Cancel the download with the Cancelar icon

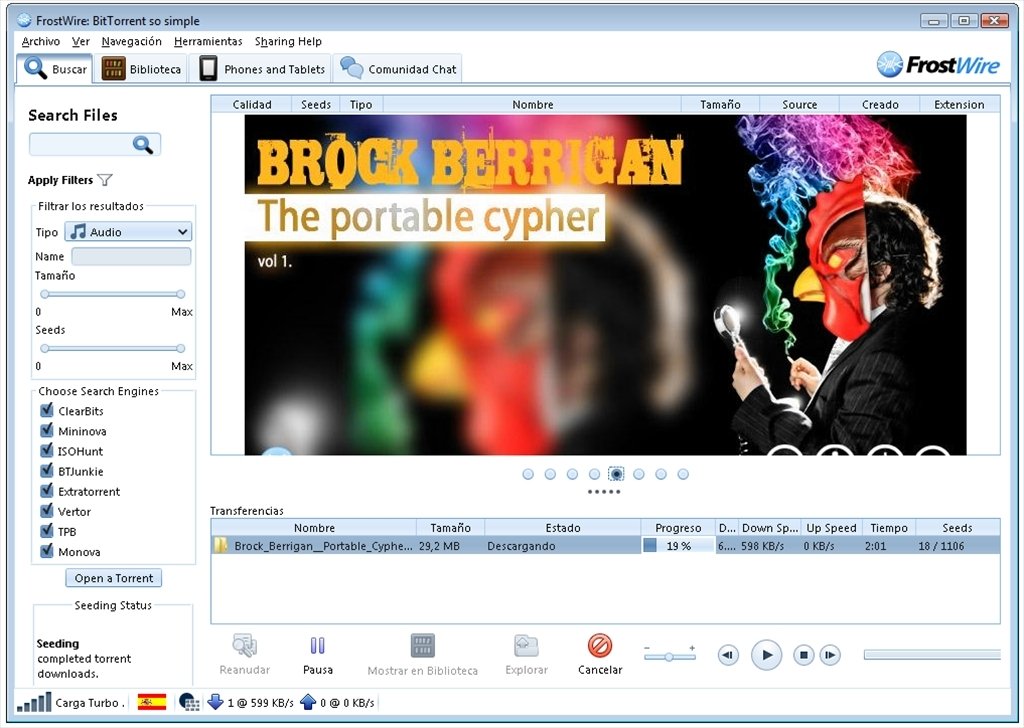[x=600, y=646]
